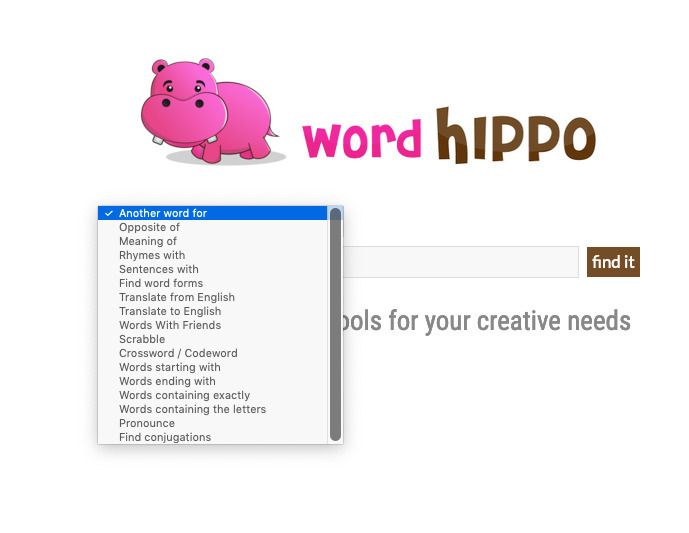Choose 'Translate from English' option
The height and width of the screenshot is (533, 689).
pos(177,297)
